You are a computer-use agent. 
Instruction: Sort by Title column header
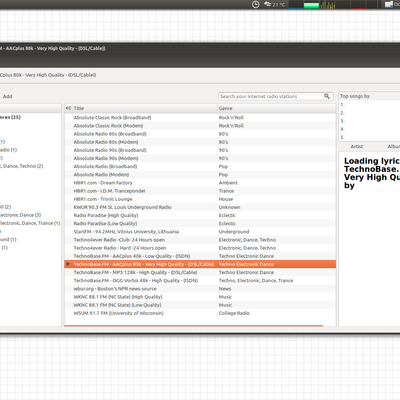[x=145, y=108]
